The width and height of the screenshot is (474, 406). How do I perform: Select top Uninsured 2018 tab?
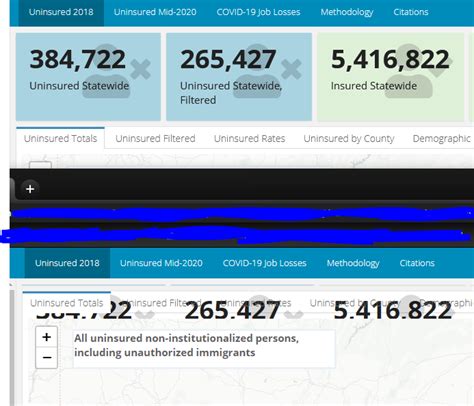click(x=61, y=12)
